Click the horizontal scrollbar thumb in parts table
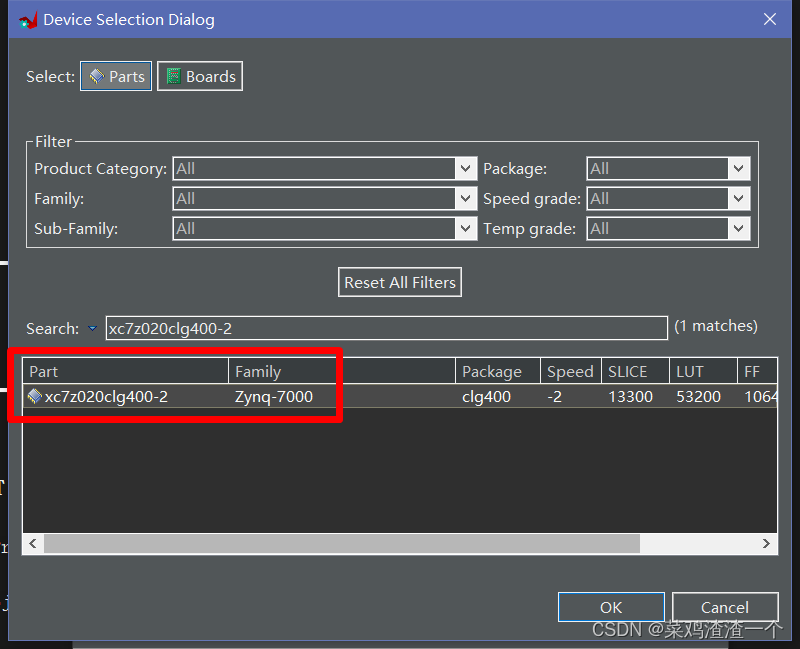Viewport: 800px width, 649px height. click(x=342, y=543)
